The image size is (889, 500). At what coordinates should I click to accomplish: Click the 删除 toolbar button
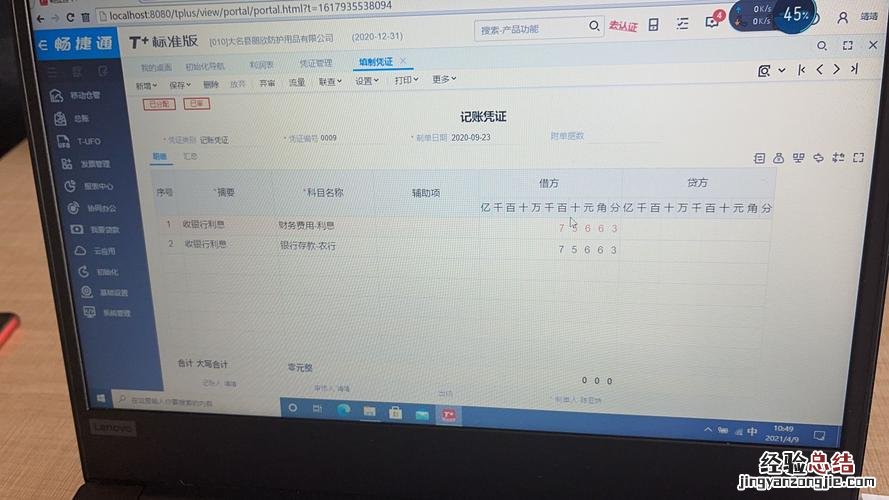point(211,84)
